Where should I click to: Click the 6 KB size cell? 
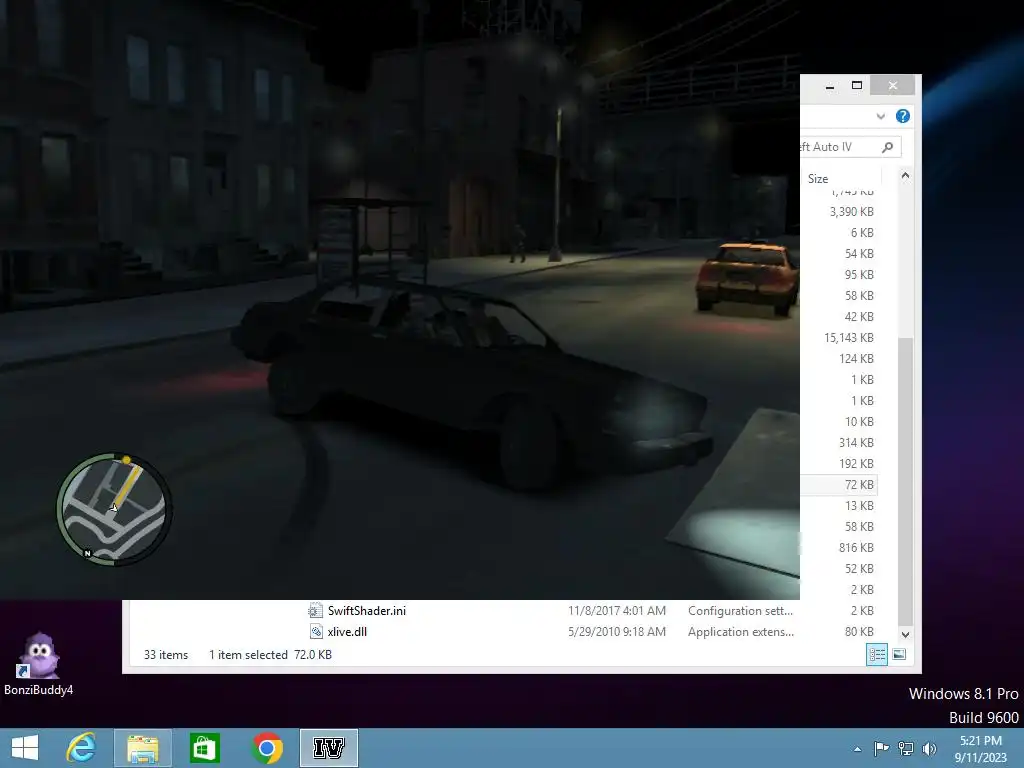861,232
